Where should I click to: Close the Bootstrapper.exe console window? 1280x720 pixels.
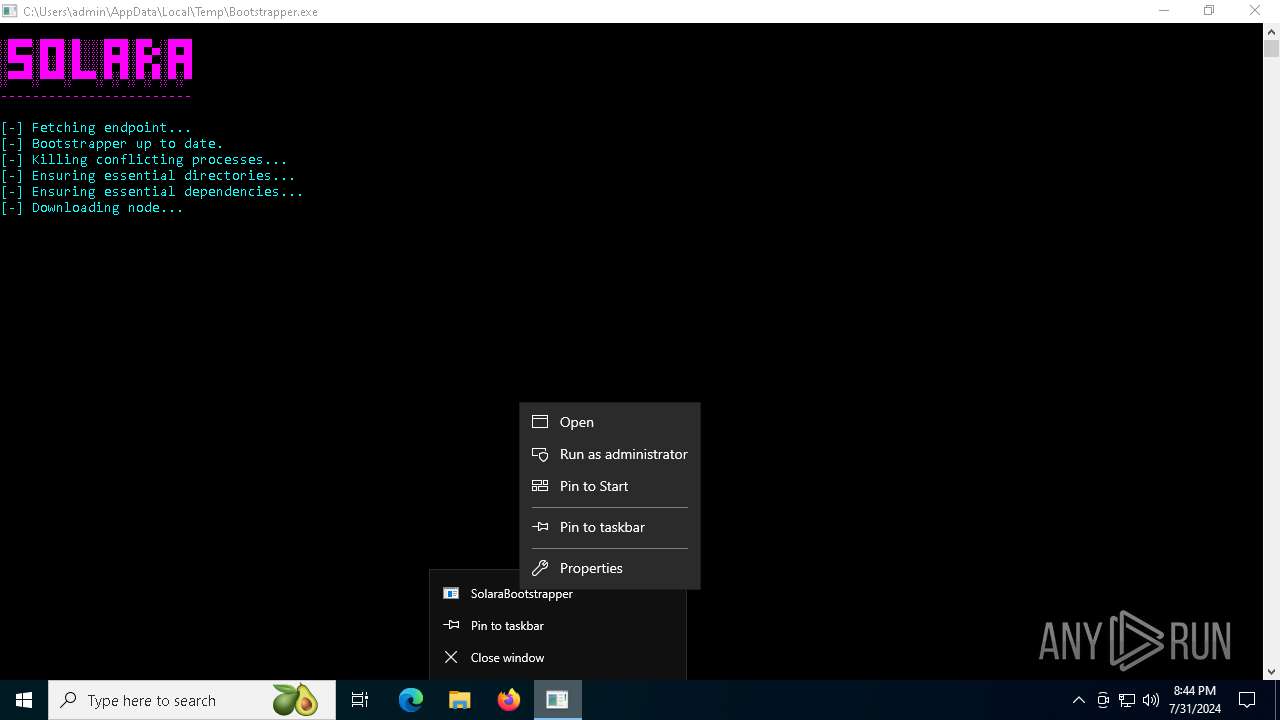pos(1255,11)
